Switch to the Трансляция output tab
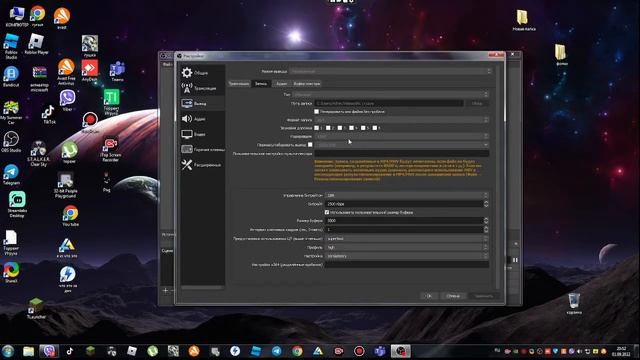The width and height of the screenshot is (640, 360). 239,84
